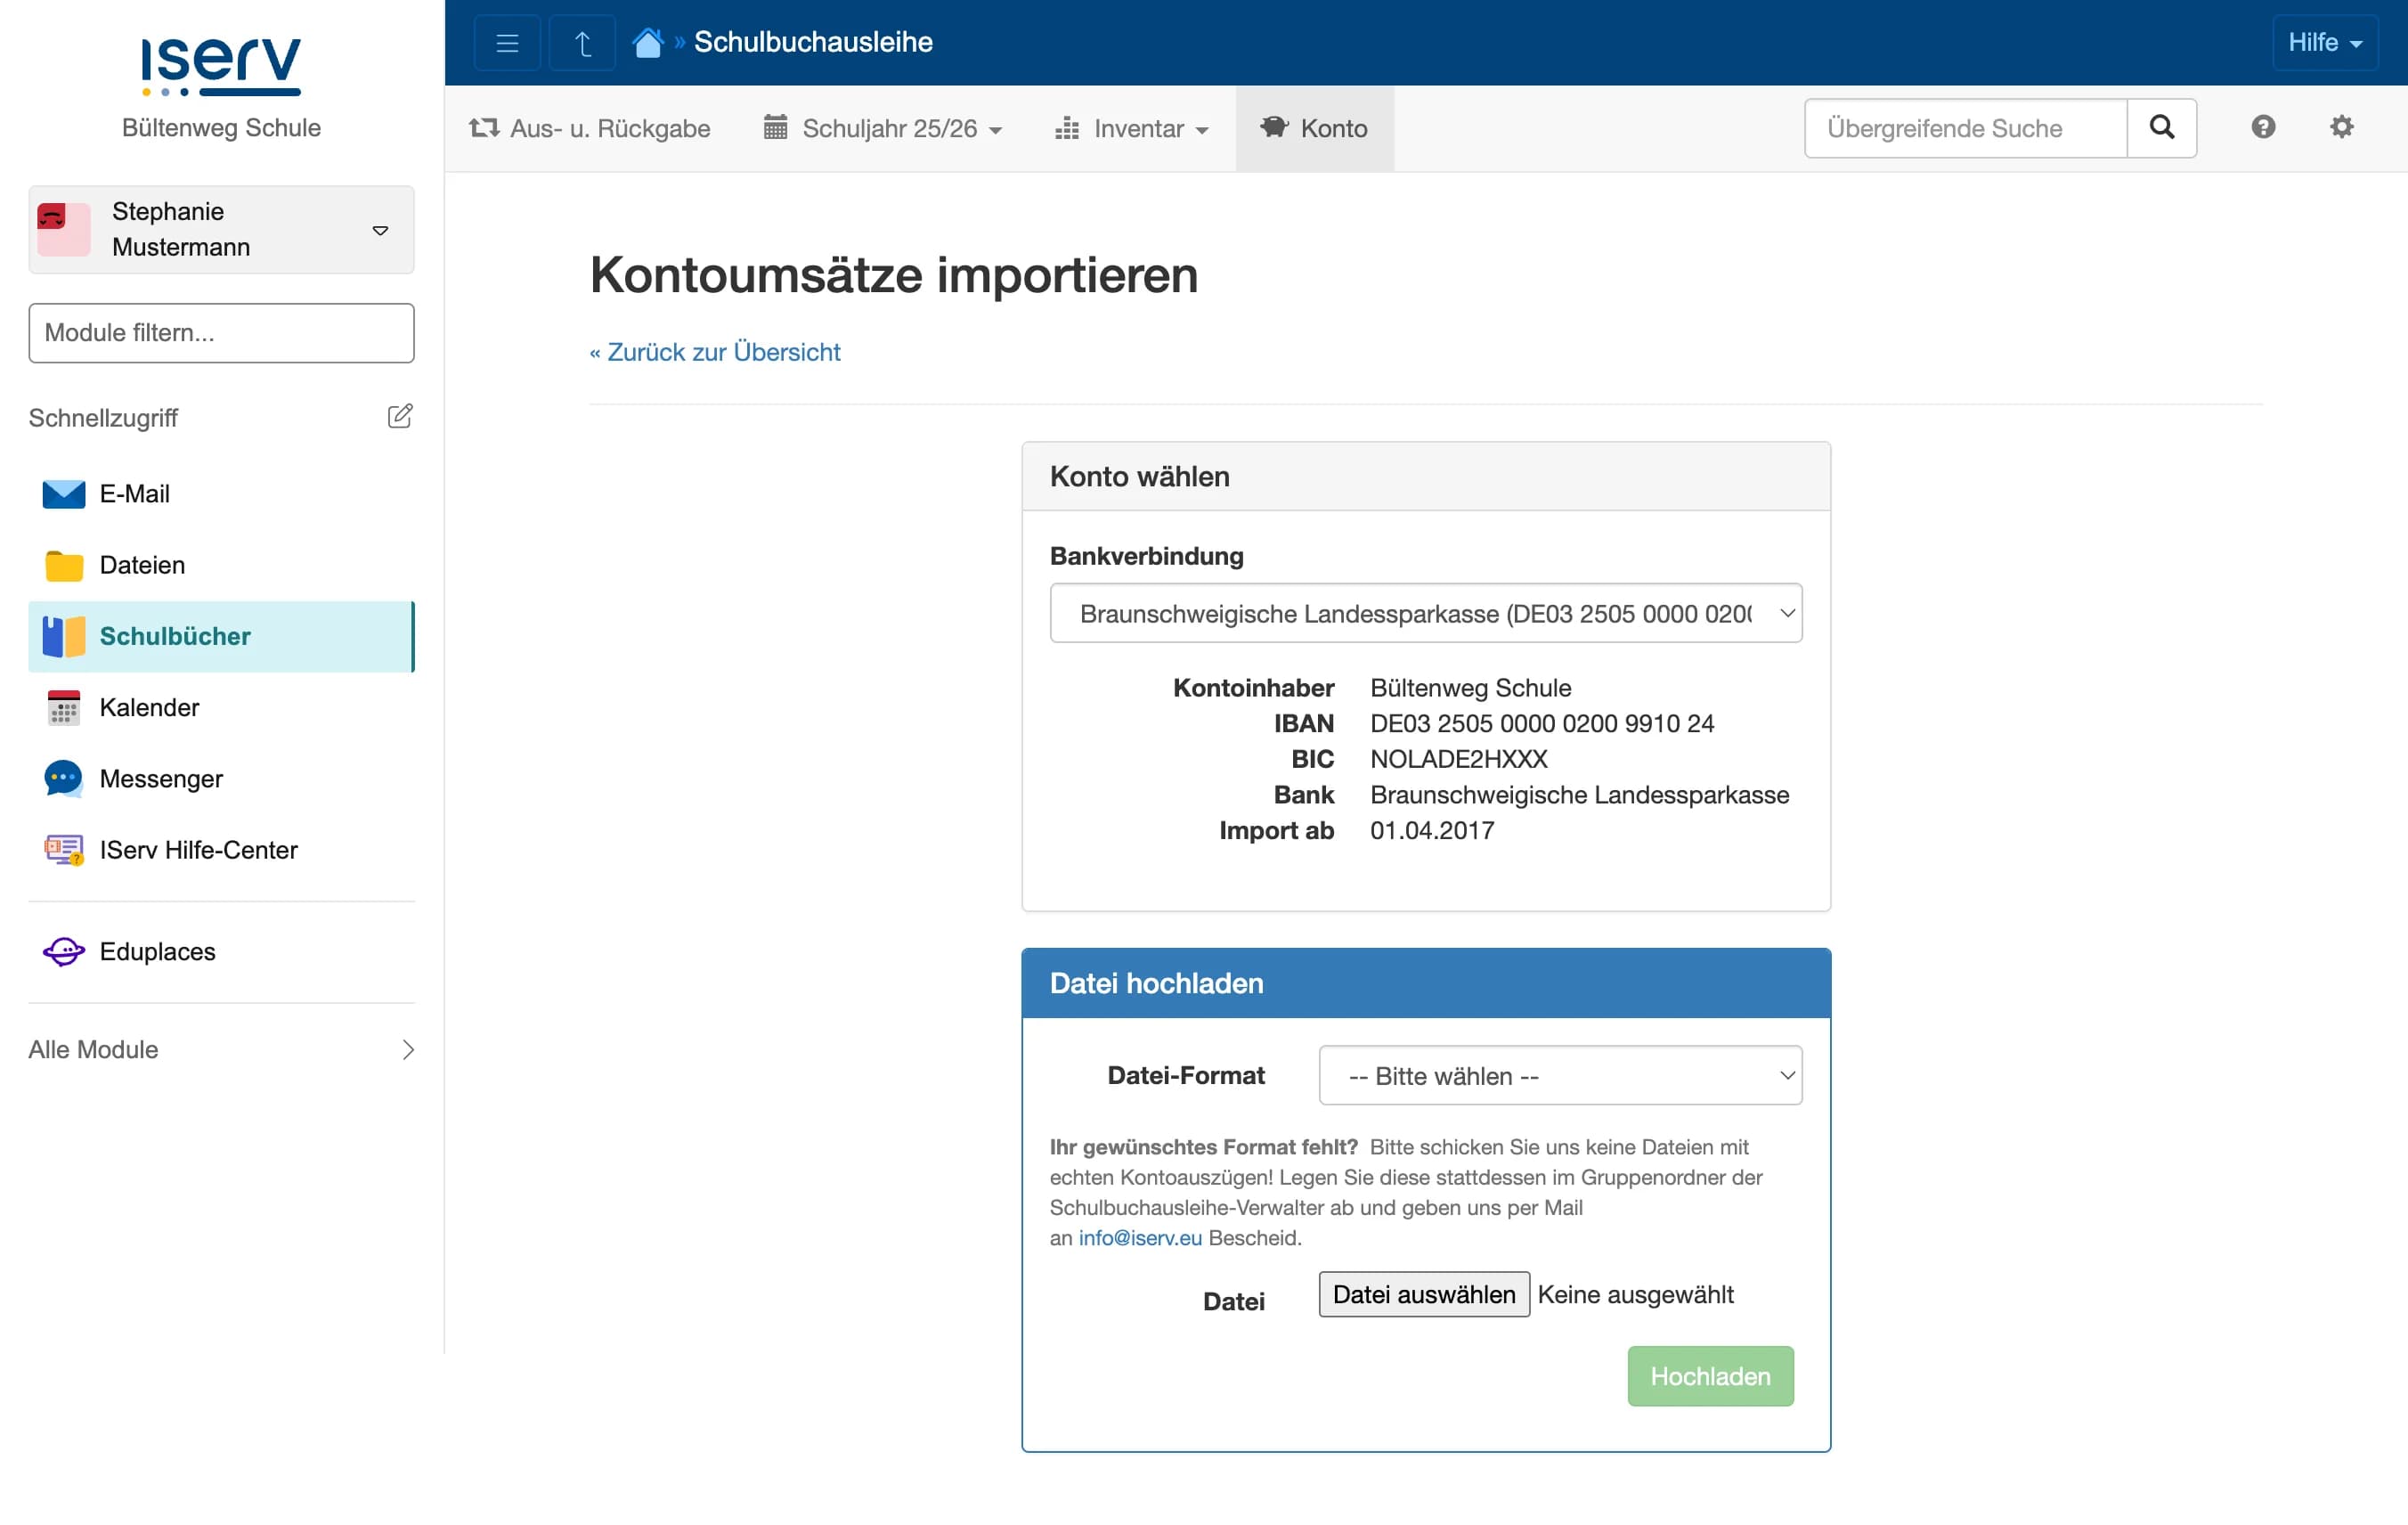Image resolution: width=2408 pixels, height=1525 pixels.
Task: Open the Datei-Format dropdown
Action: pyautogui.click(x=1560, y=1075)
